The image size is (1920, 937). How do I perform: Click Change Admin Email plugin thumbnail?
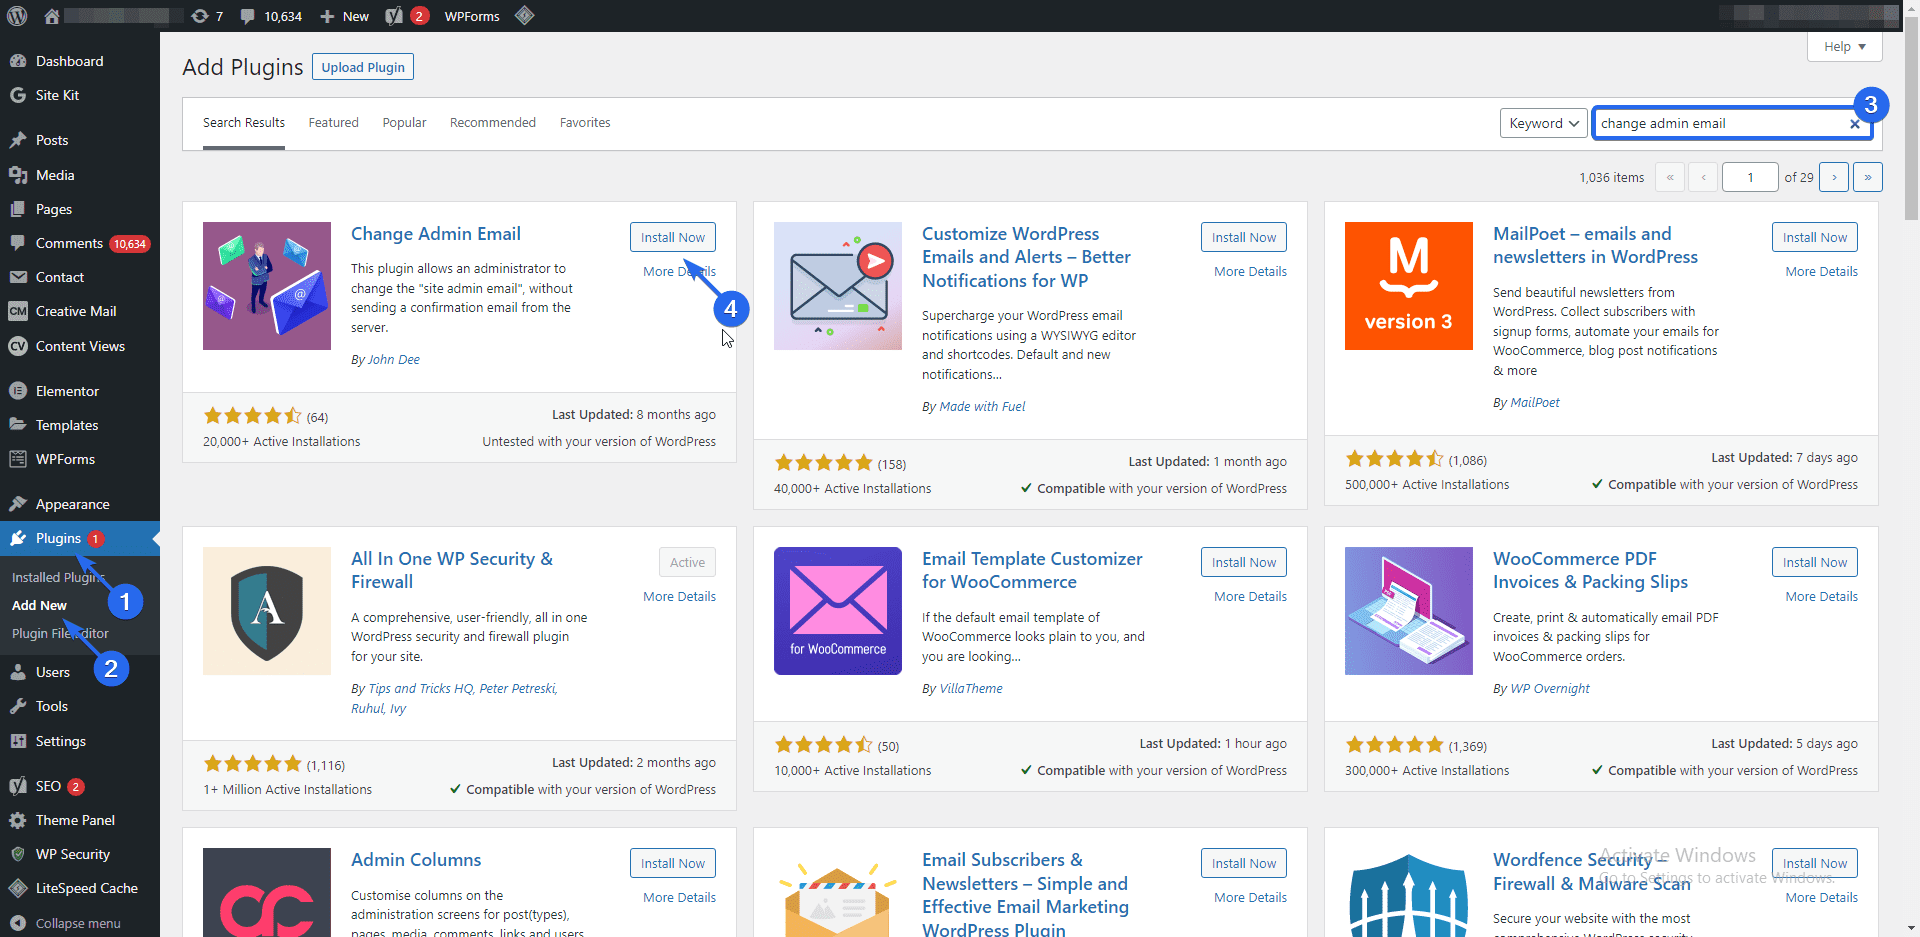click(267, 286)
